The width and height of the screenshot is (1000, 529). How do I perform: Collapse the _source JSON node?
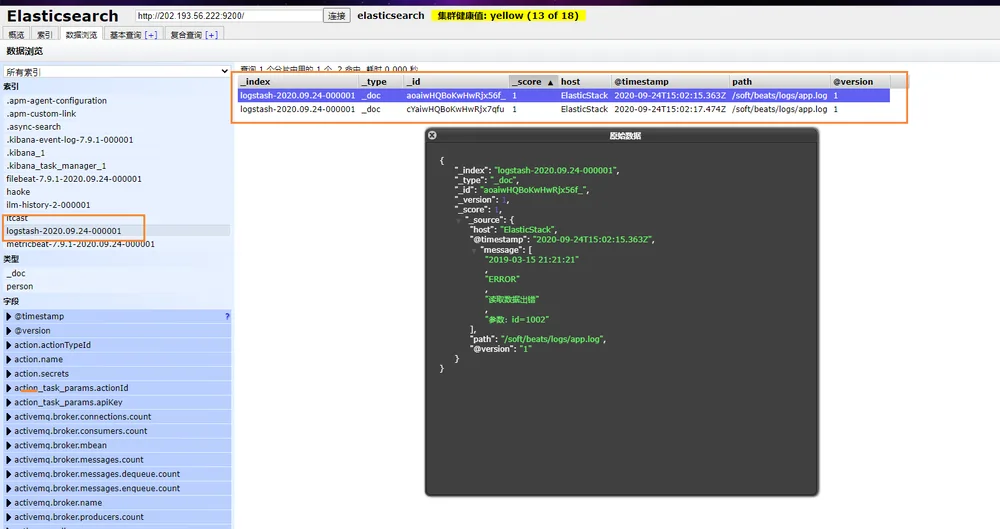click(x=458, y=220)
